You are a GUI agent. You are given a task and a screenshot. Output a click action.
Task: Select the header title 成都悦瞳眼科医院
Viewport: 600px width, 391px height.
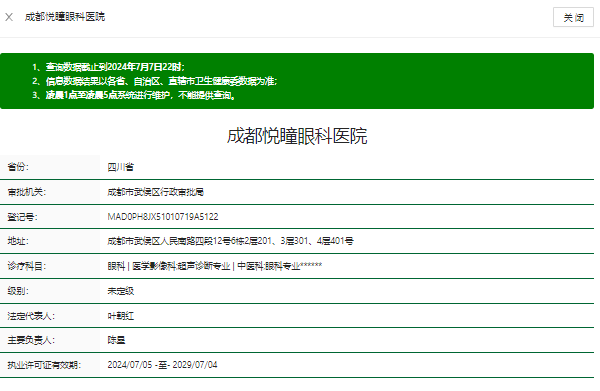click(x=65, y=17)
